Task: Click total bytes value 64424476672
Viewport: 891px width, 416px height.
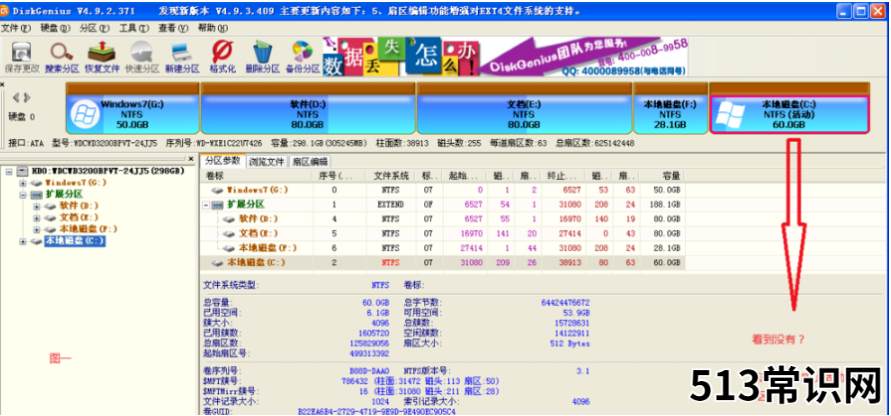Action: point(565,303)
